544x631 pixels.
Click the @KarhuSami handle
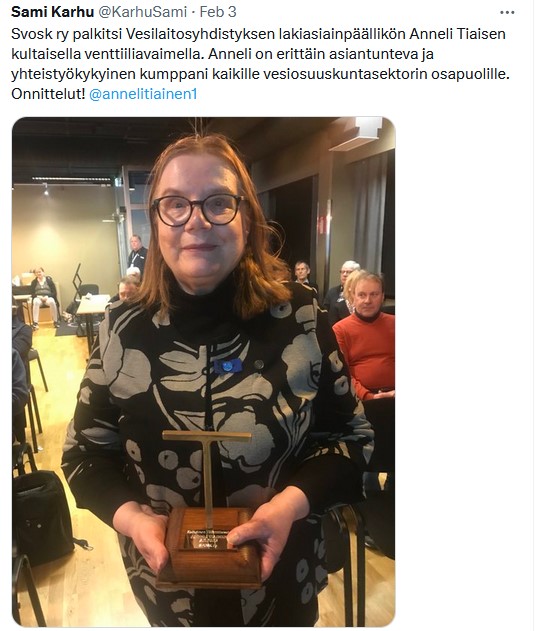142,12
